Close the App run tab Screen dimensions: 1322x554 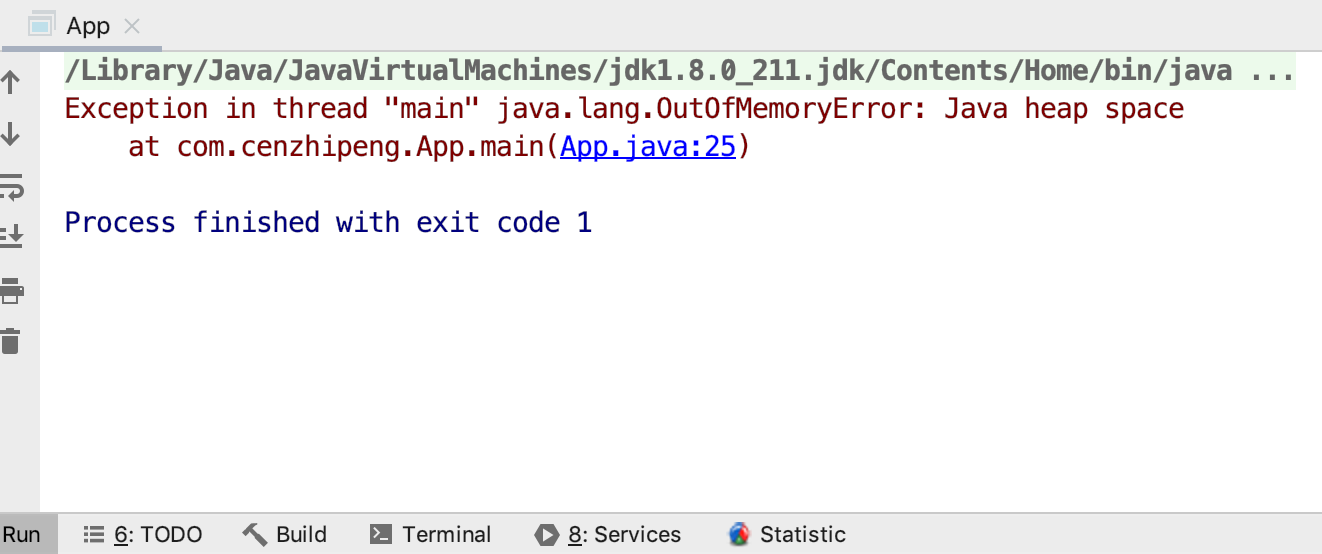click(x=131, y=27)
